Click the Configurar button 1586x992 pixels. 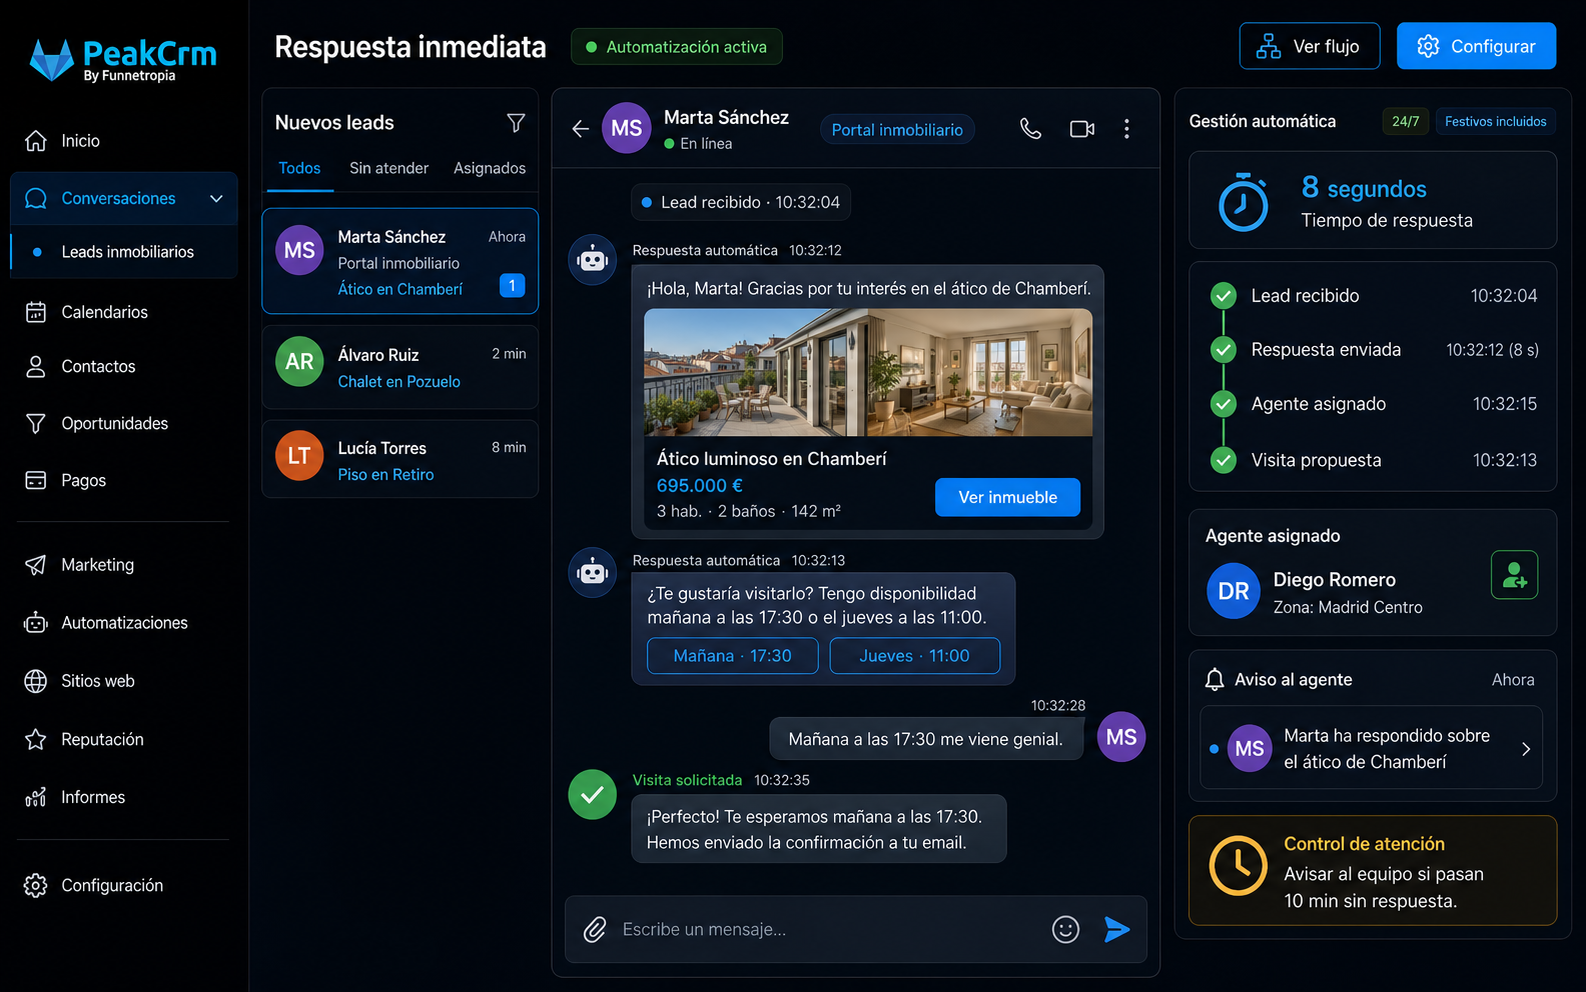tap(1476, 46)
